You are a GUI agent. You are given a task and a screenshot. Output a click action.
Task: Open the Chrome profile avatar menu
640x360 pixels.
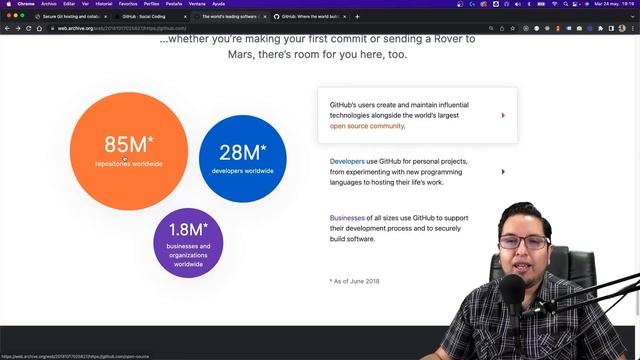(x=622, y=29)
